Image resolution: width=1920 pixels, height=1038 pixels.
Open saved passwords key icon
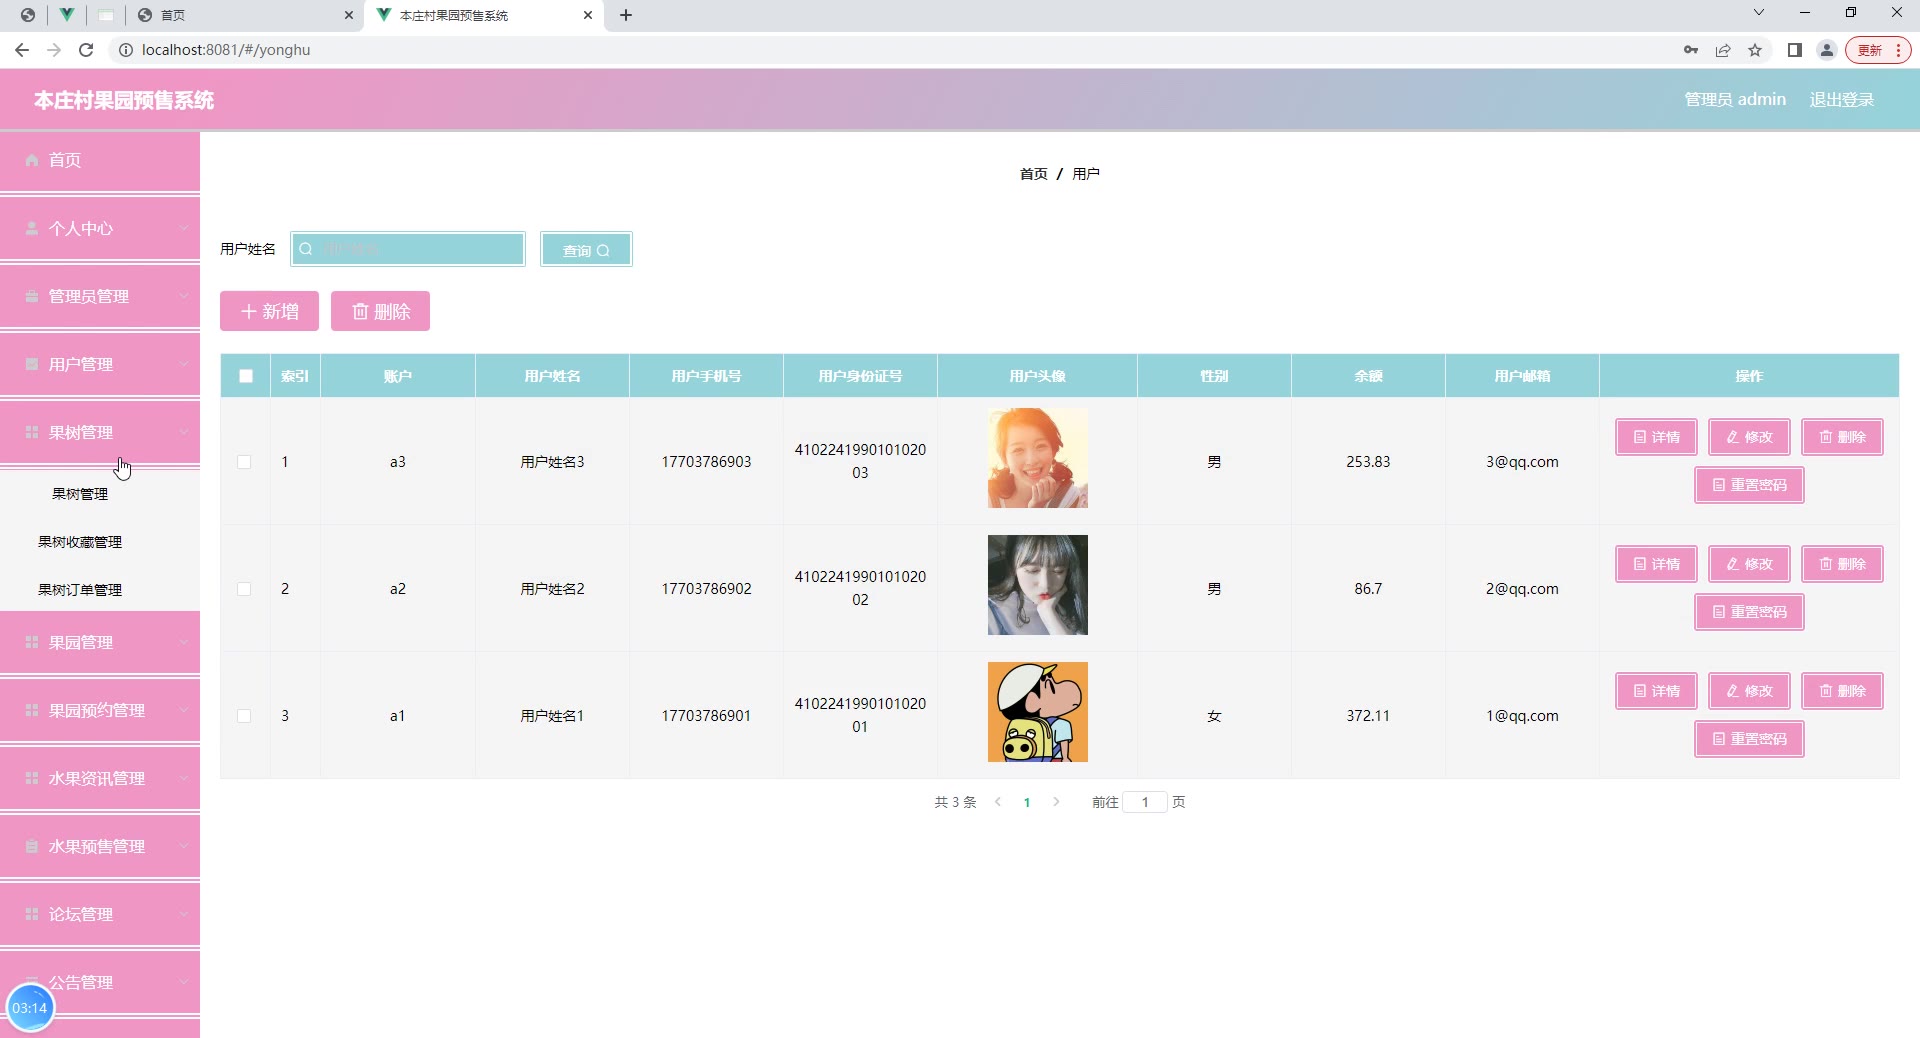1691,50
